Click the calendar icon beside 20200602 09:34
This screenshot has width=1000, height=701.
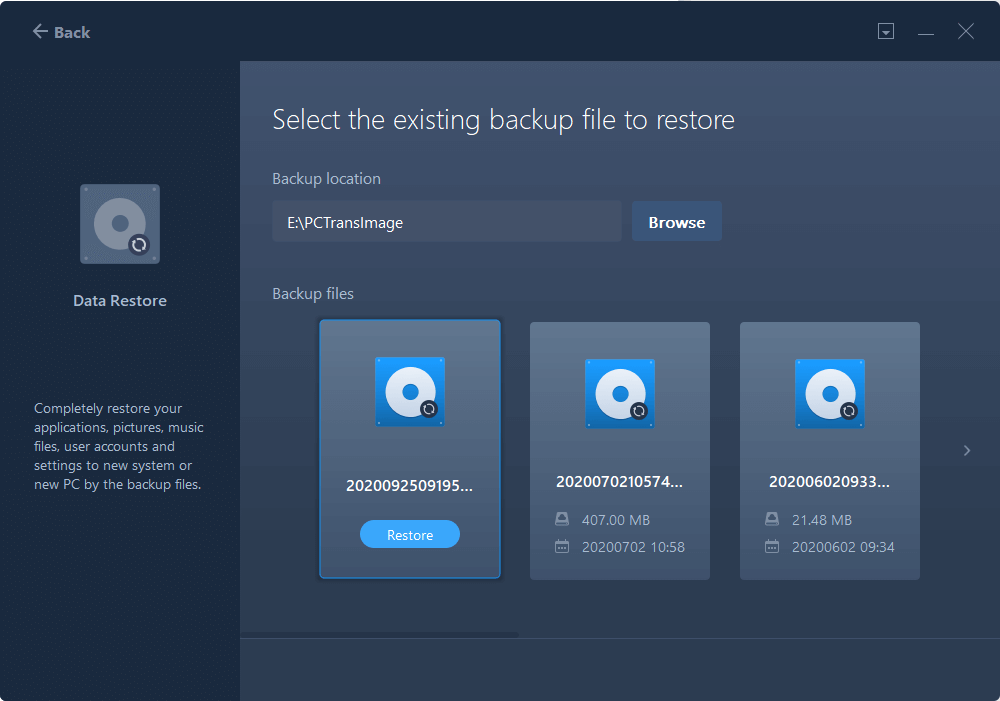click(x=772, y=547)
